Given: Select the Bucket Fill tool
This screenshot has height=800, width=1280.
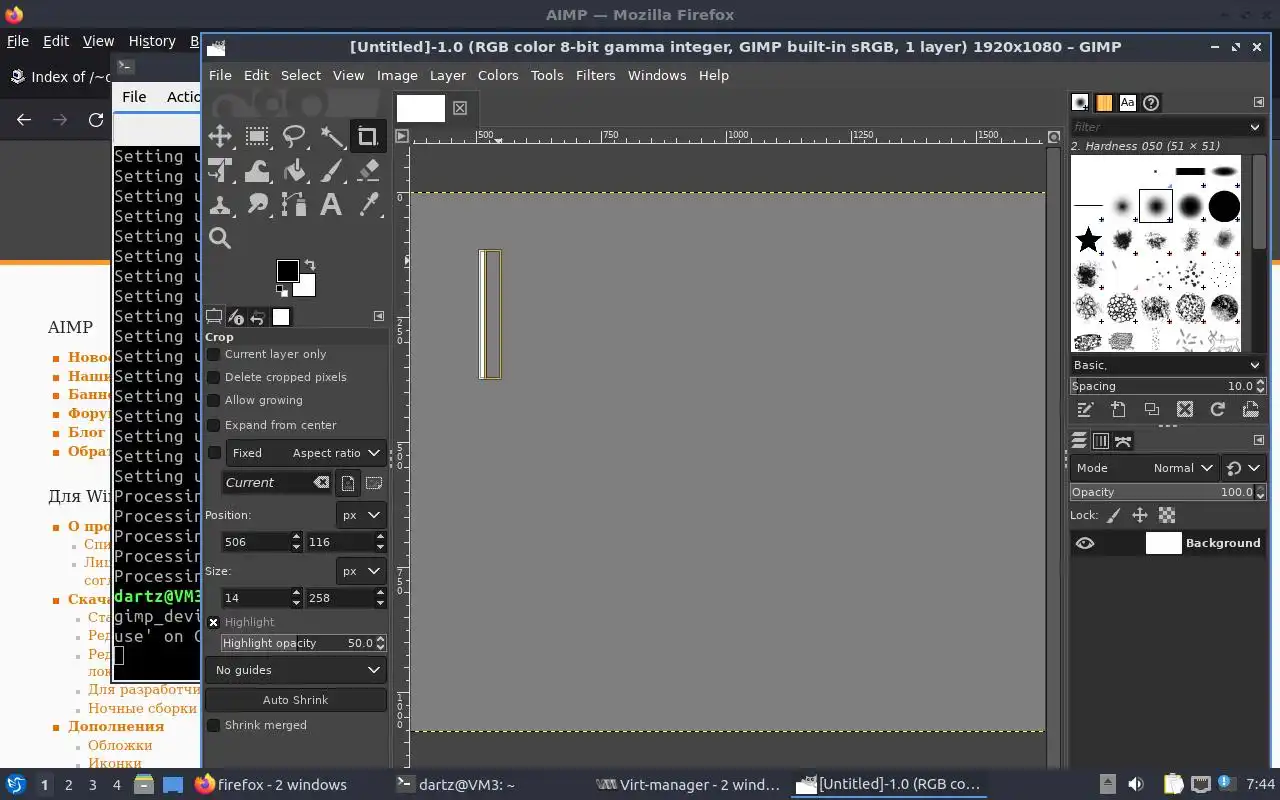Looking at the screenshot, I should [294, 171].
